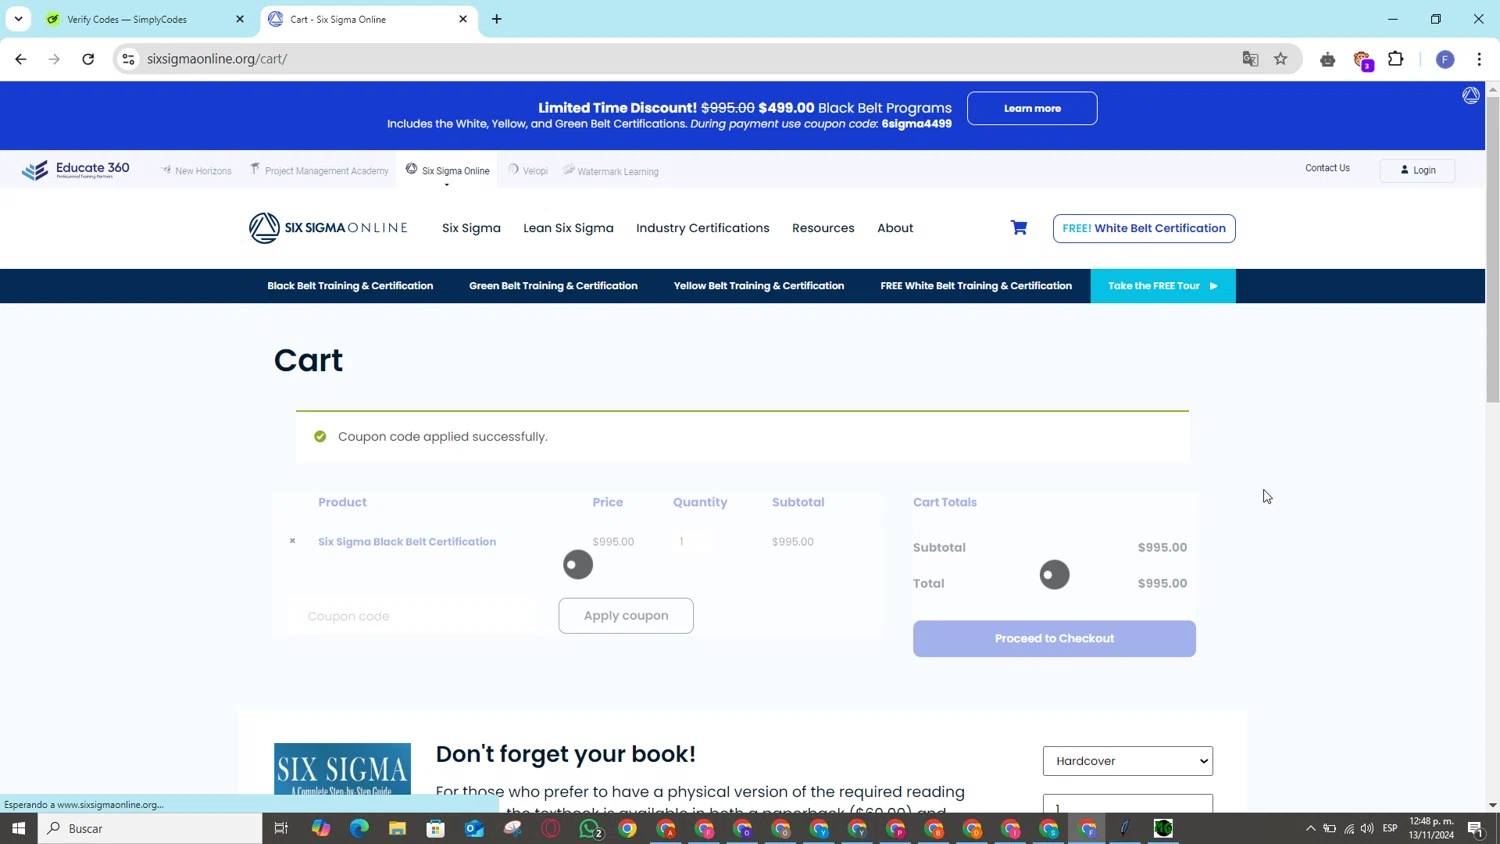Image resolution: width=1500 pixels, height=844 pixels.
Task: Open the notification center icon
Action: [1476, 828]
